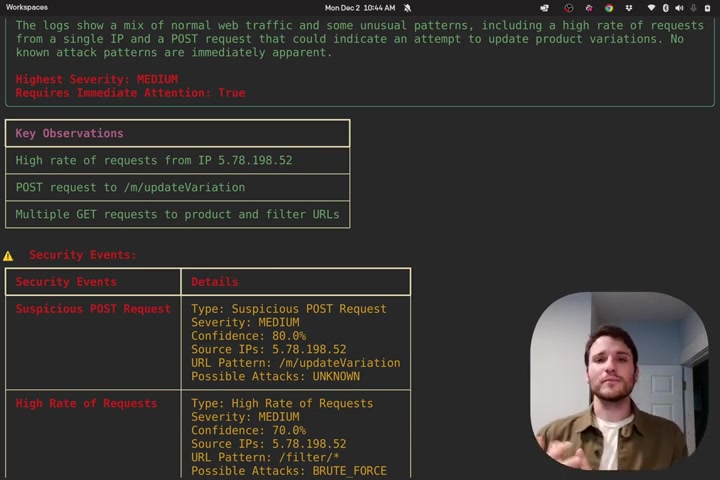720x480 pixels.
Task: Click the webcam video overlay
Action: (x=619, y=381)
